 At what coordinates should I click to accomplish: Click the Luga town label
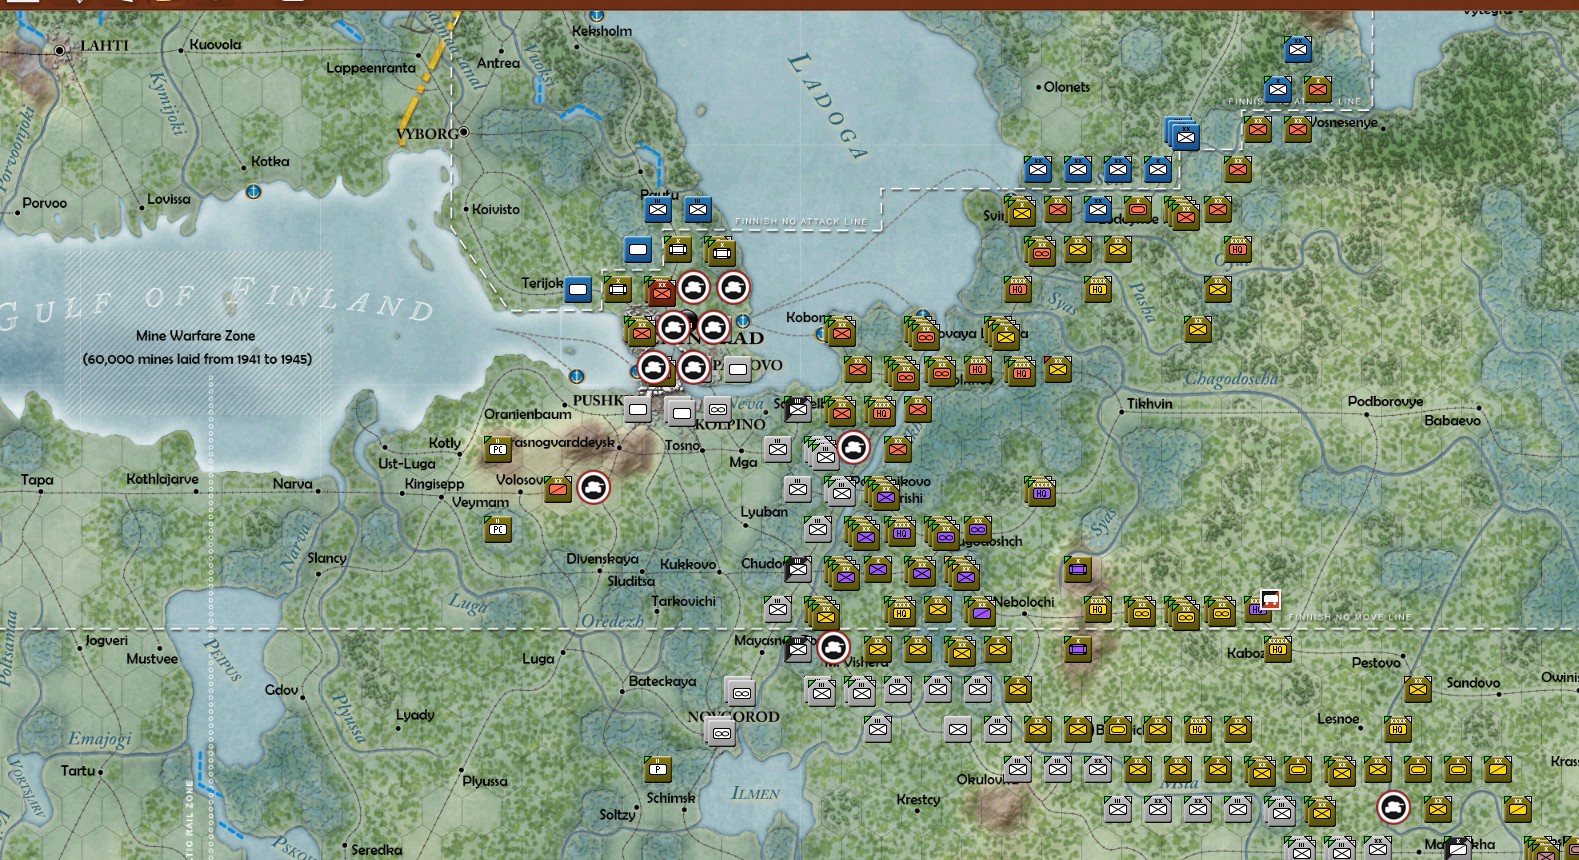(538, 659)
